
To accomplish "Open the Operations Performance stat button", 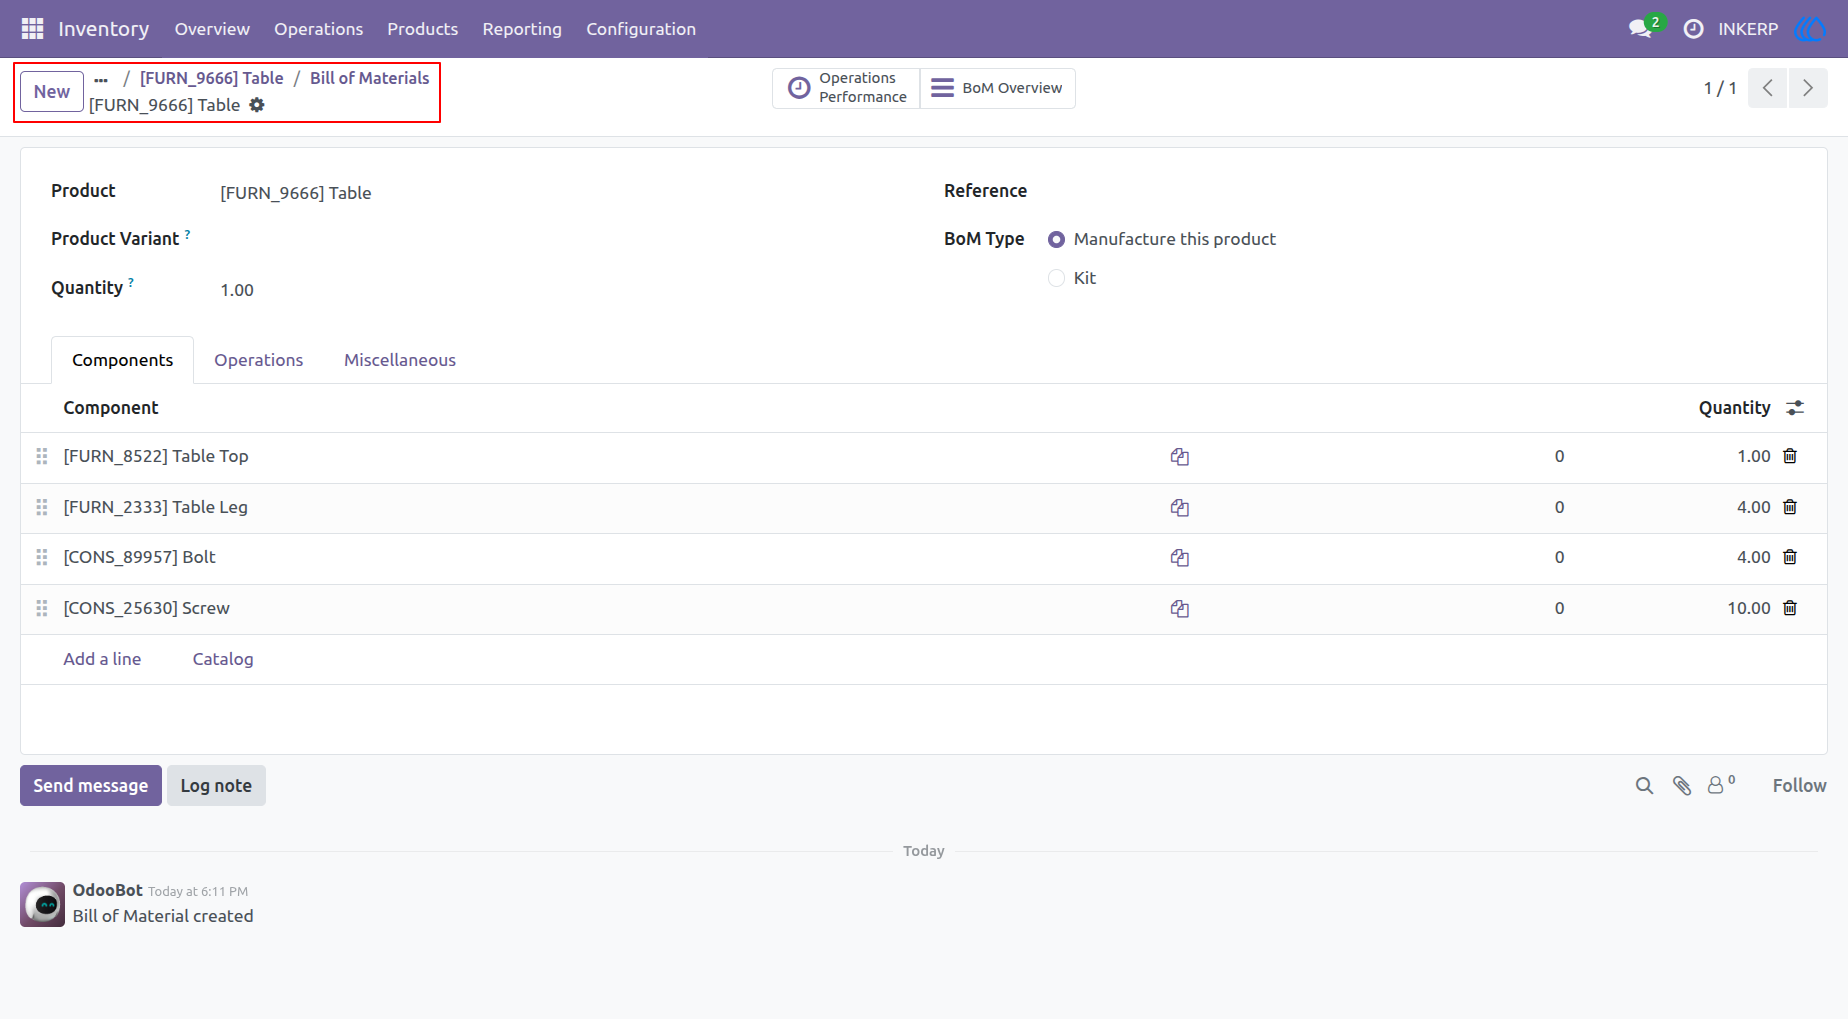I will [x=847, y=88].
